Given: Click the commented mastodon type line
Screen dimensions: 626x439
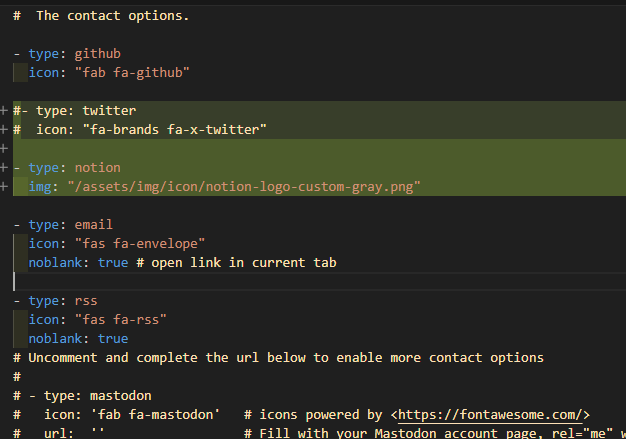Looking at the screenshot, I should (90, 396).
